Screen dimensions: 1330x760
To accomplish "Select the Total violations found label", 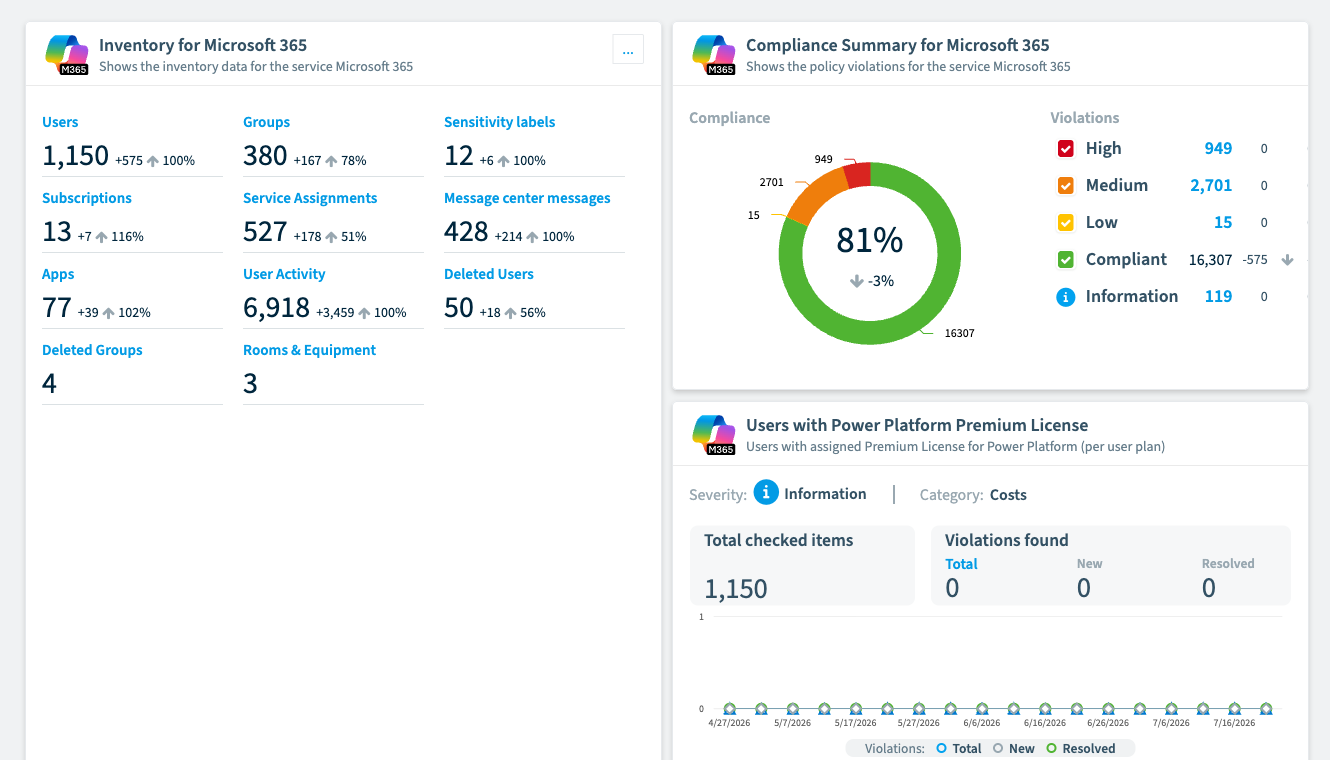I will 961,564.
